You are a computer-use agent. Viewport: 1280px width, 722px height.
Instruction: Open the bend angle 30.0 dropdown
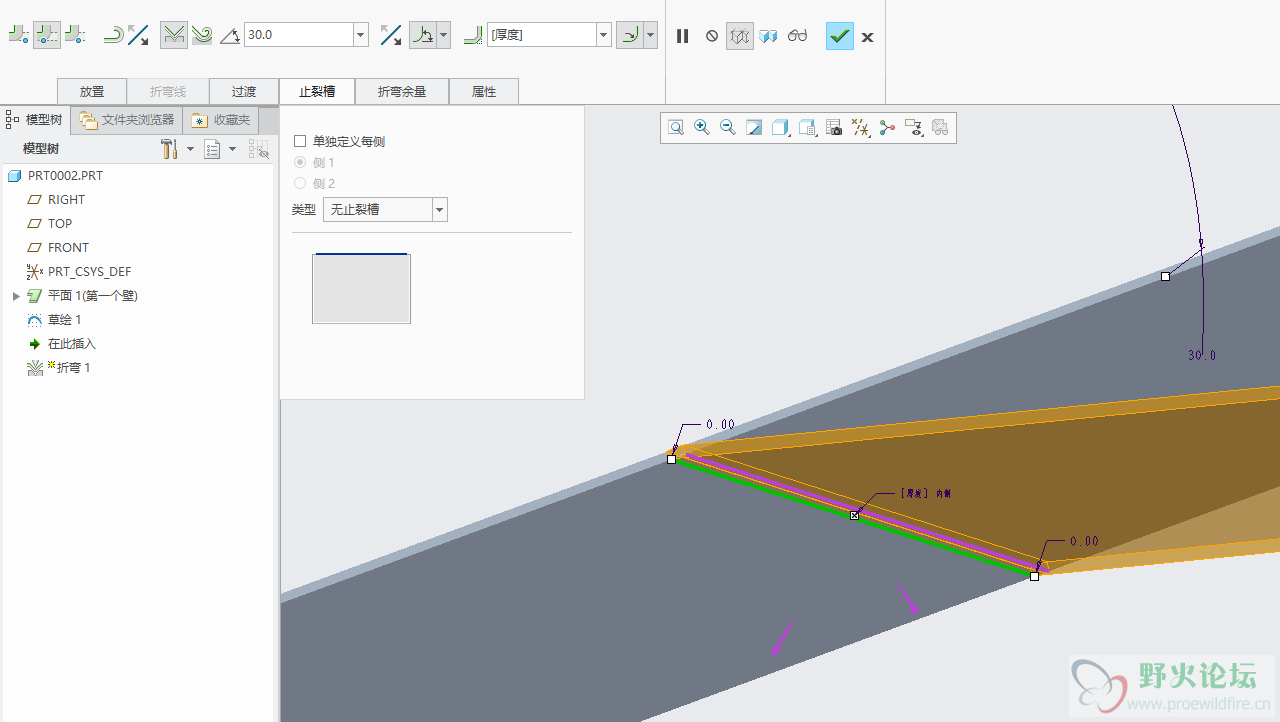coord(361,35)
